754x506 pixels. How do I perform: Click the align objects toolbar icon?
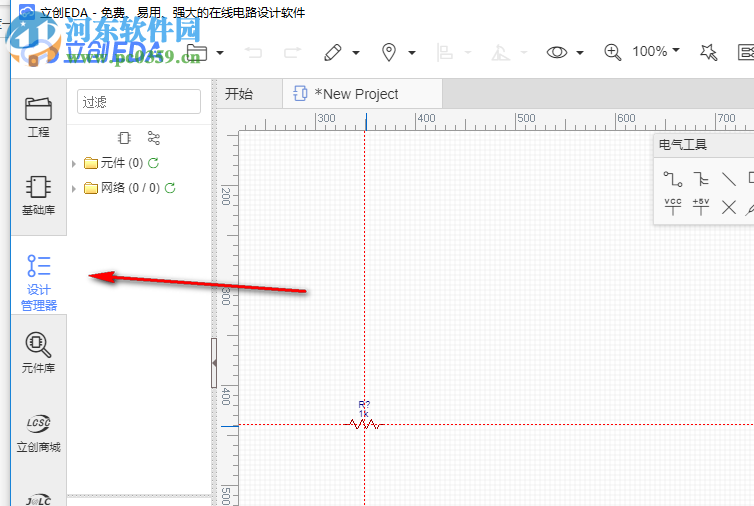445,52
